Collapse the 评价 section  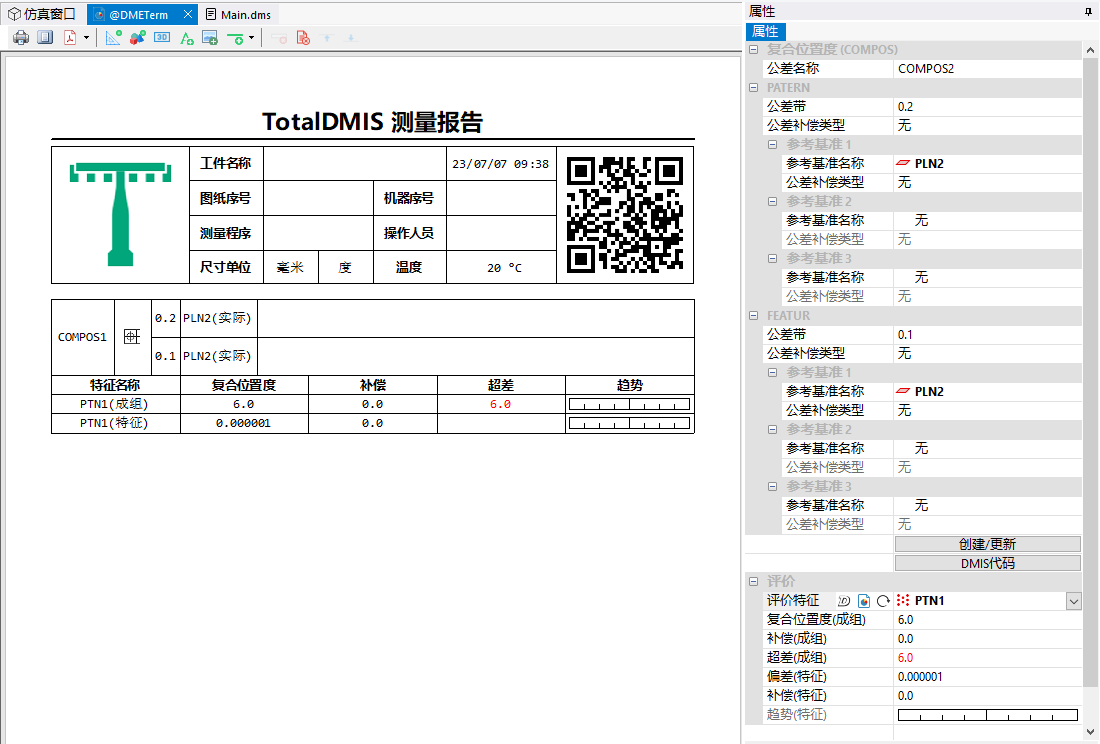(753, 581)
